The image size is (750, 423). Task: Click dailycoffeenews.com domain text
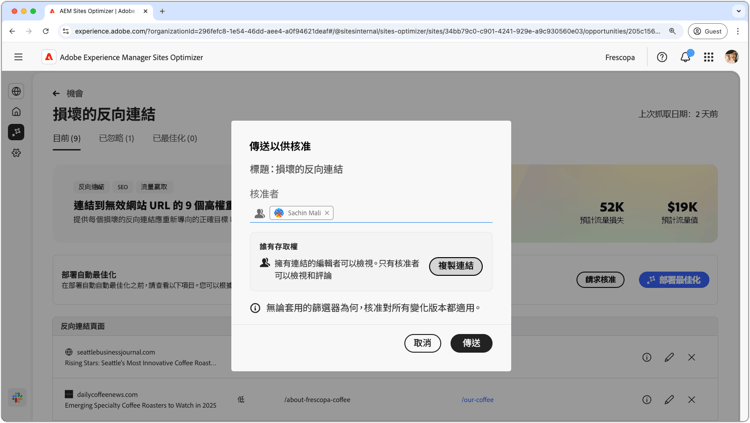click(107, 394)
